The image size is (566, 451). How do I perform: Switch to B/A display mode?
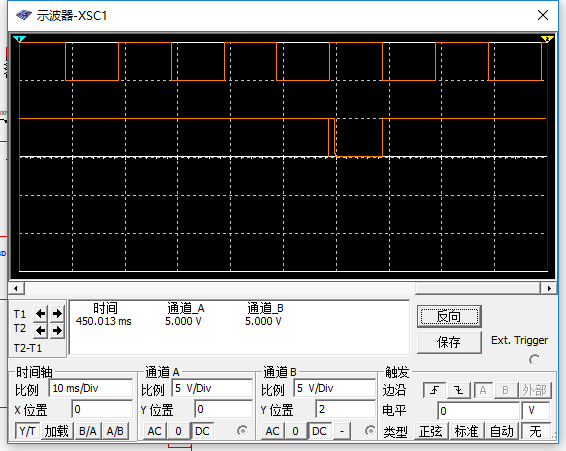pos(88,431)
